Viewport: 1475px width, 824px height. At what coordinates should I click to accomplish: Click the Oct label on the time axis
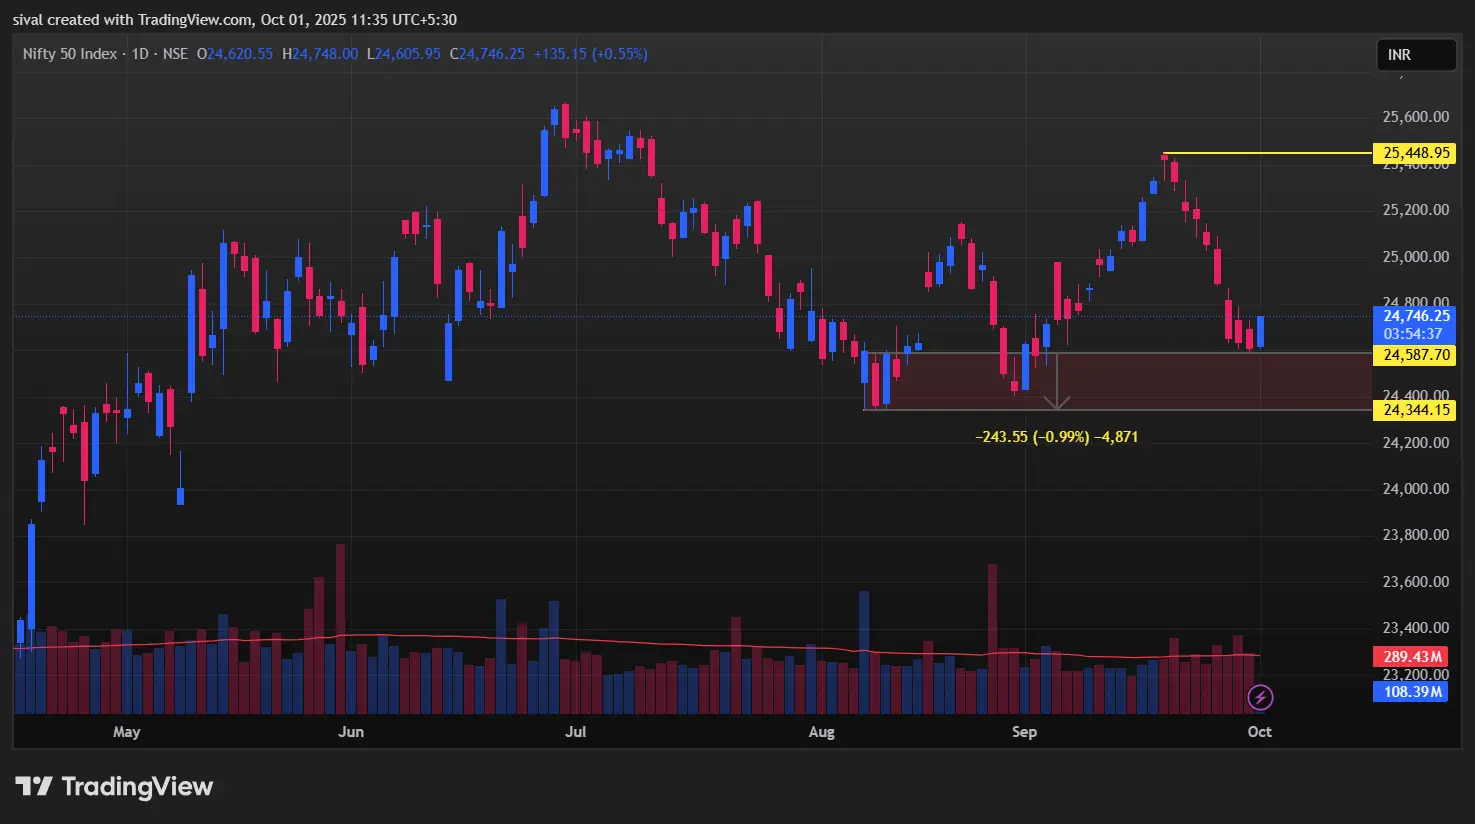1259,732
